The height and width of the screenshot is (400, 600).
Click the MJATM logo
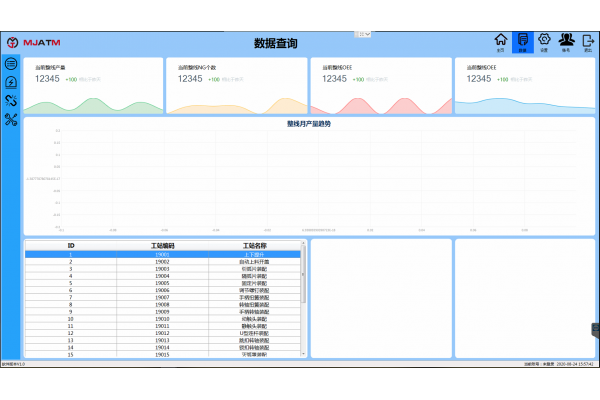tap(34, 42)
